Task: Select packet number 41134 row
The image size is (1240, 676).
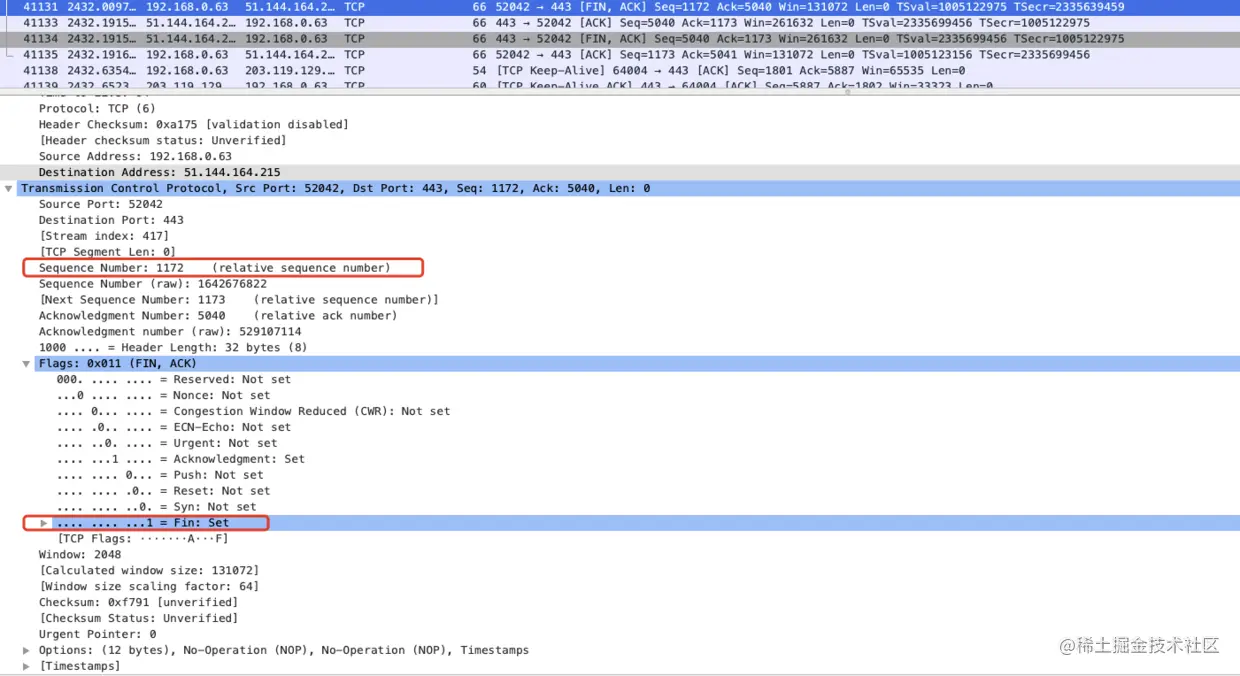Action: (620, 38)
